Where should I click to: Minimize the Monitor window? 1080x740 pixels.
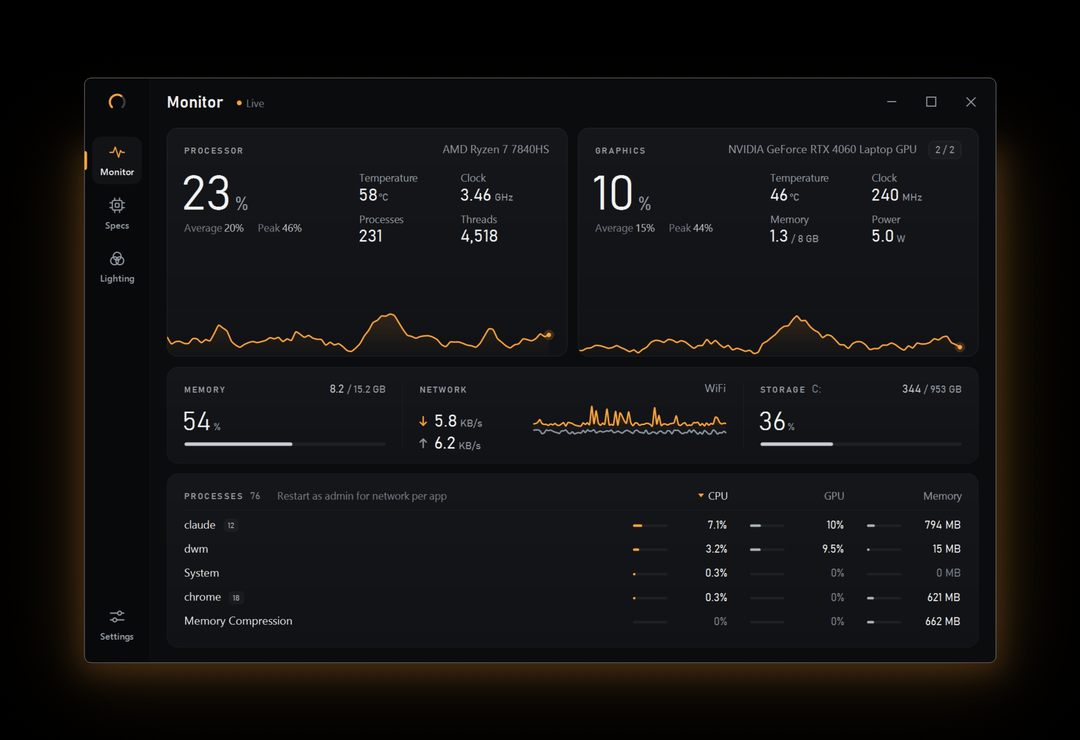(892, 102)
